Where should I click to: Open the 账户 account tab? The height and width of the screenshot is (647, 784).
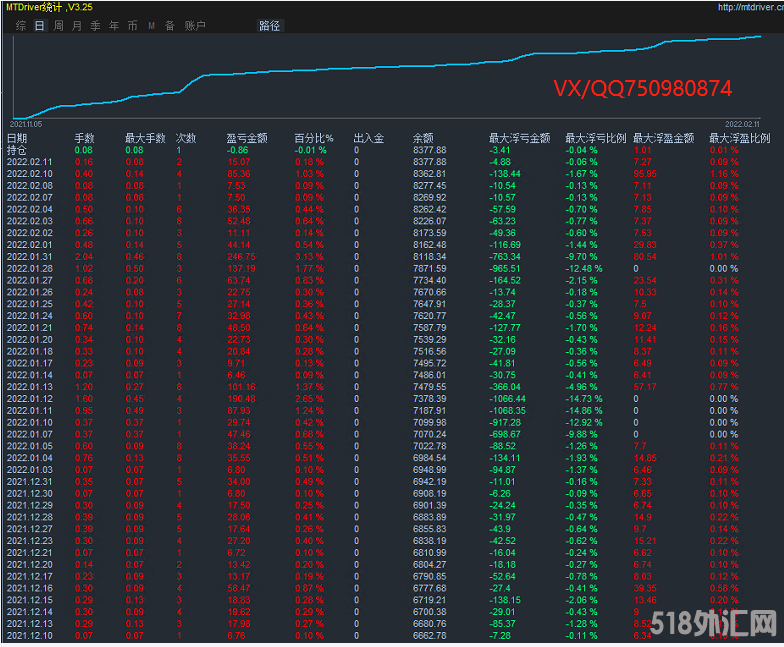pyautogui.click(x=195, y=26)
